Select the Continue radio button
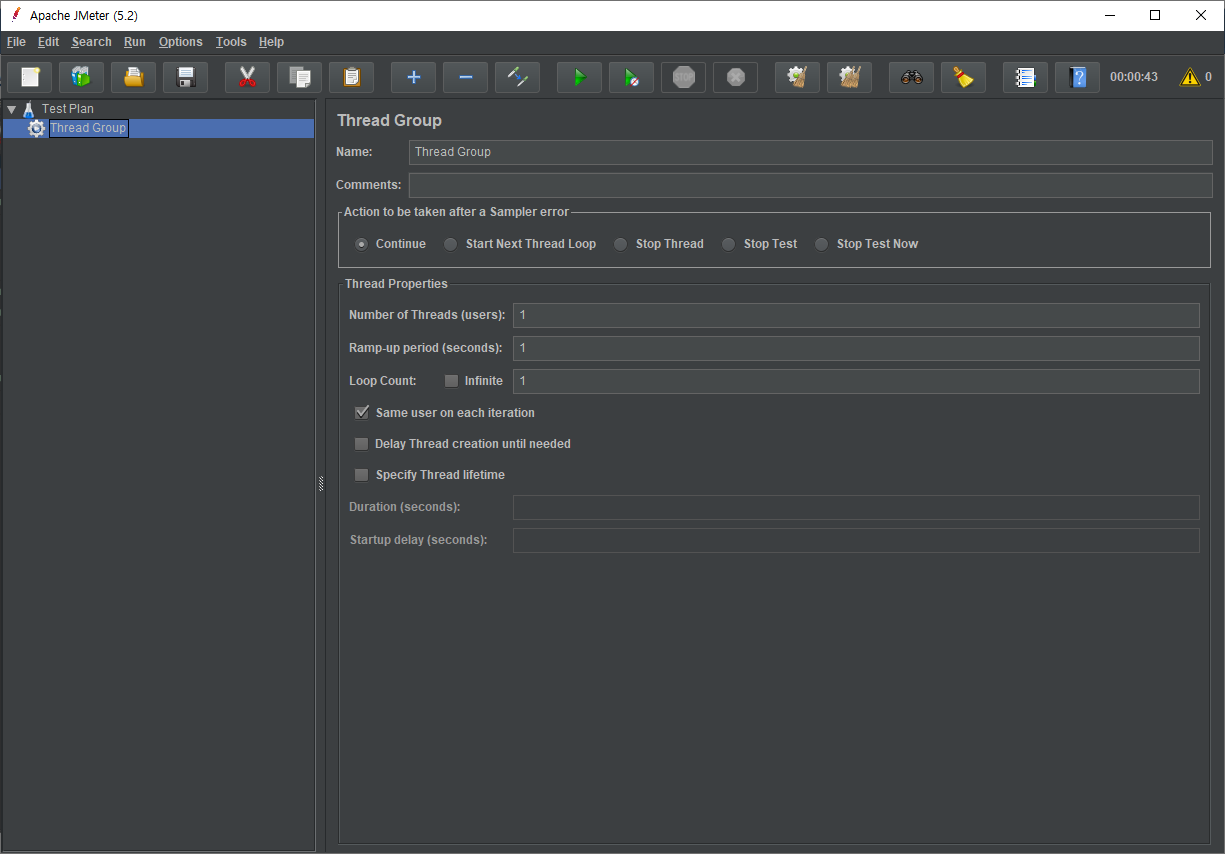Image resolution: width=1225 pixels, height=854 pixels. 362,244
